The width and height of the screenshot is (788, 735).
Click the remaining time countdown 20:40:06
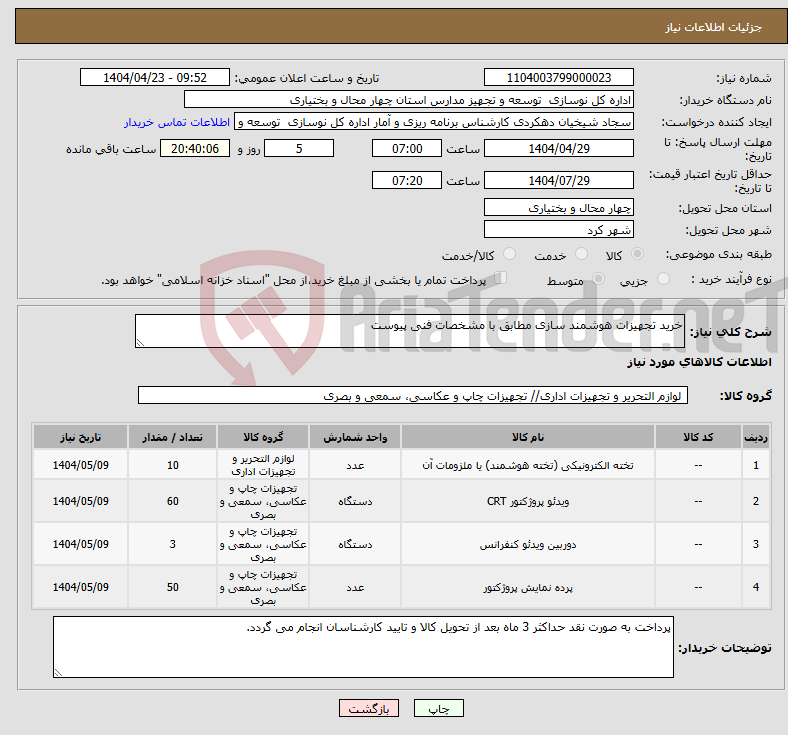coord(195,149)
